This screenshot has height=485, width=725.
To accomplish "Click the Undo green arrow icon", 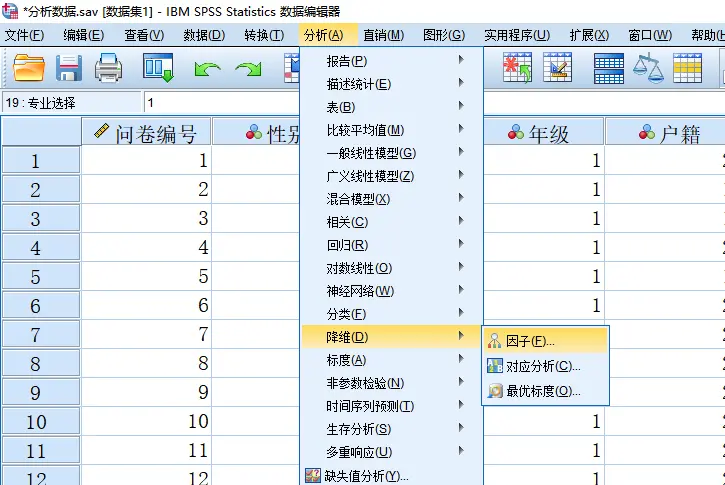I will click(207, 69).
